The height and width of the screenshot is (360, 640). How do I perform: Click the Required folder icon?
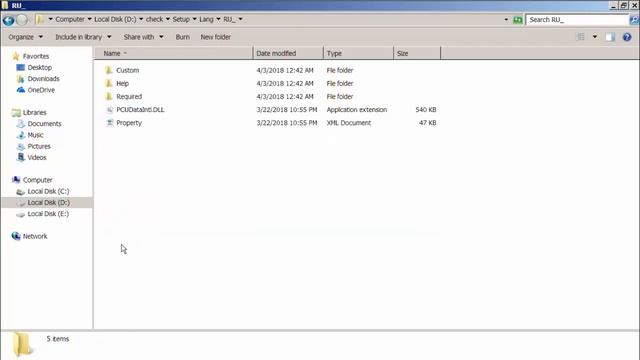tap(109, 96)
